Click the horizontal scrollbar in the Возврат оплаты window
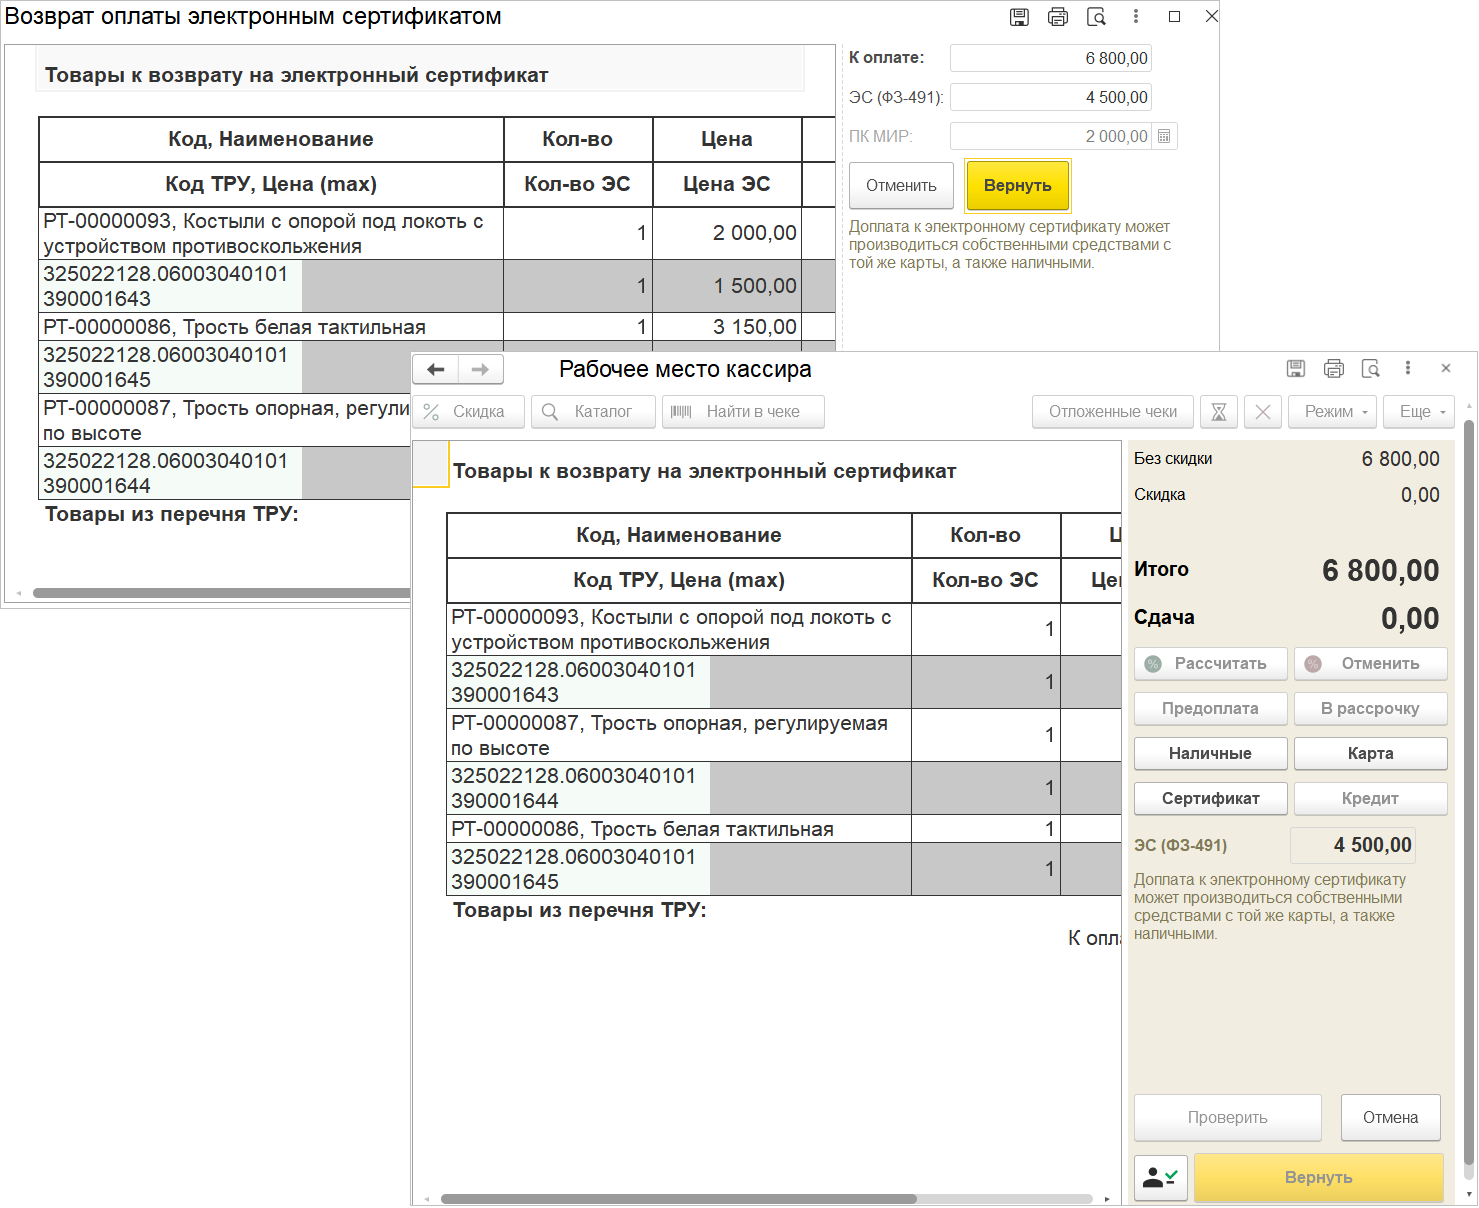The width and height of the screenshot is (1479, 1208). tap(221, 593)
